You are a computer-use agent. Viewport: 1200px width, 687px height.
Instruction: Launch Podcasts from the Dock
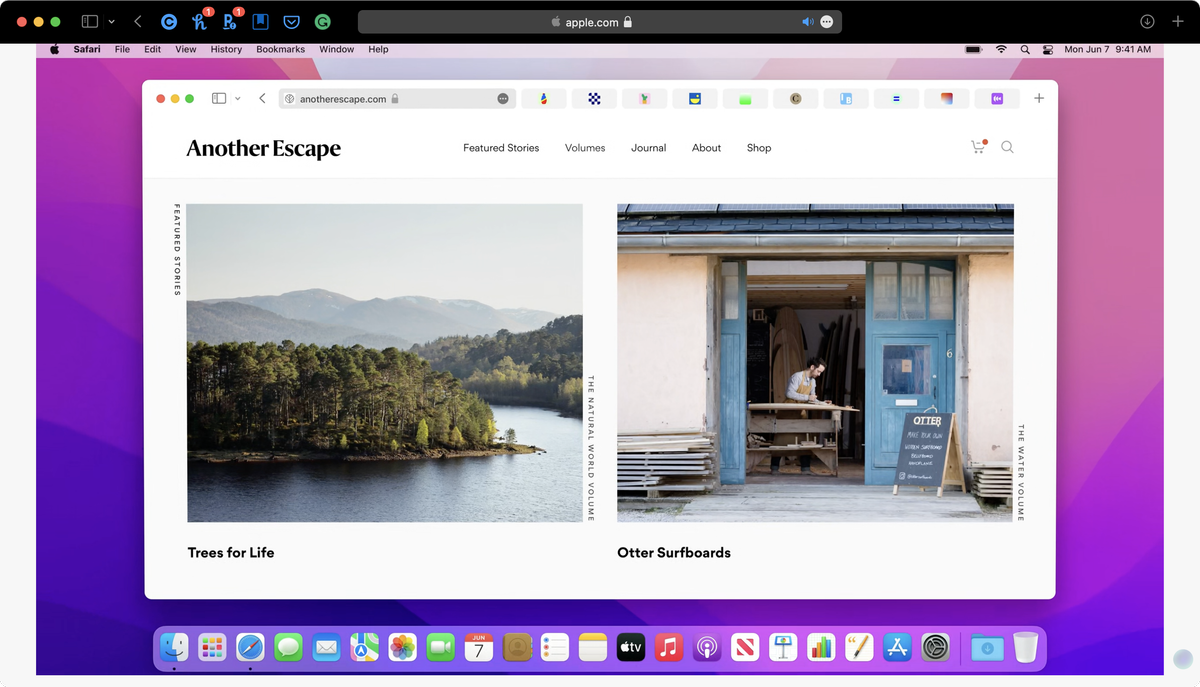[x=707, y=647]
